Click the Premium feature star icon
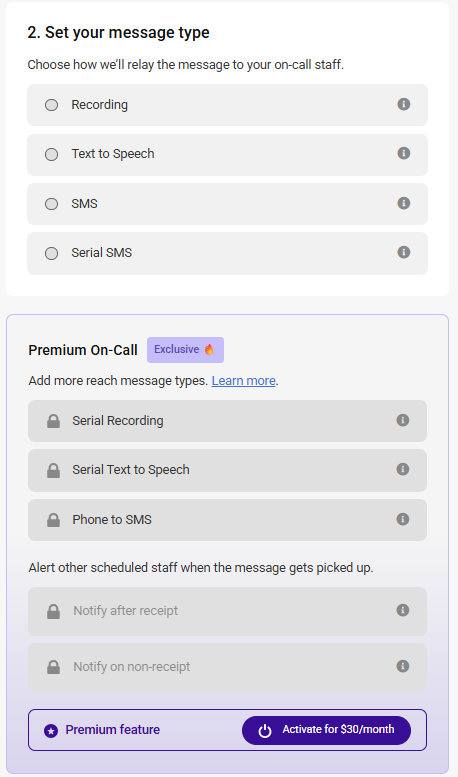Screen dimensions: 458x777 point(51,730)
